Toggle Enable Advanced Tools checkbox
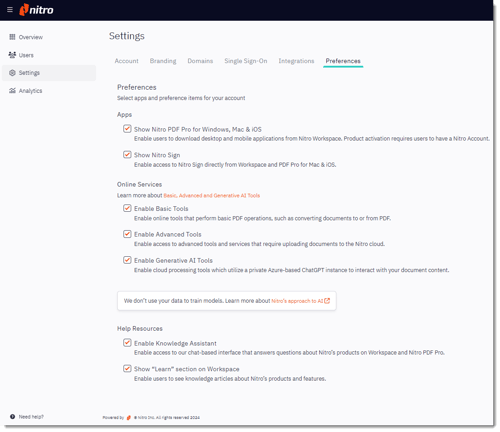This screenshot has height=432, width=500. [x=127, y=234]
